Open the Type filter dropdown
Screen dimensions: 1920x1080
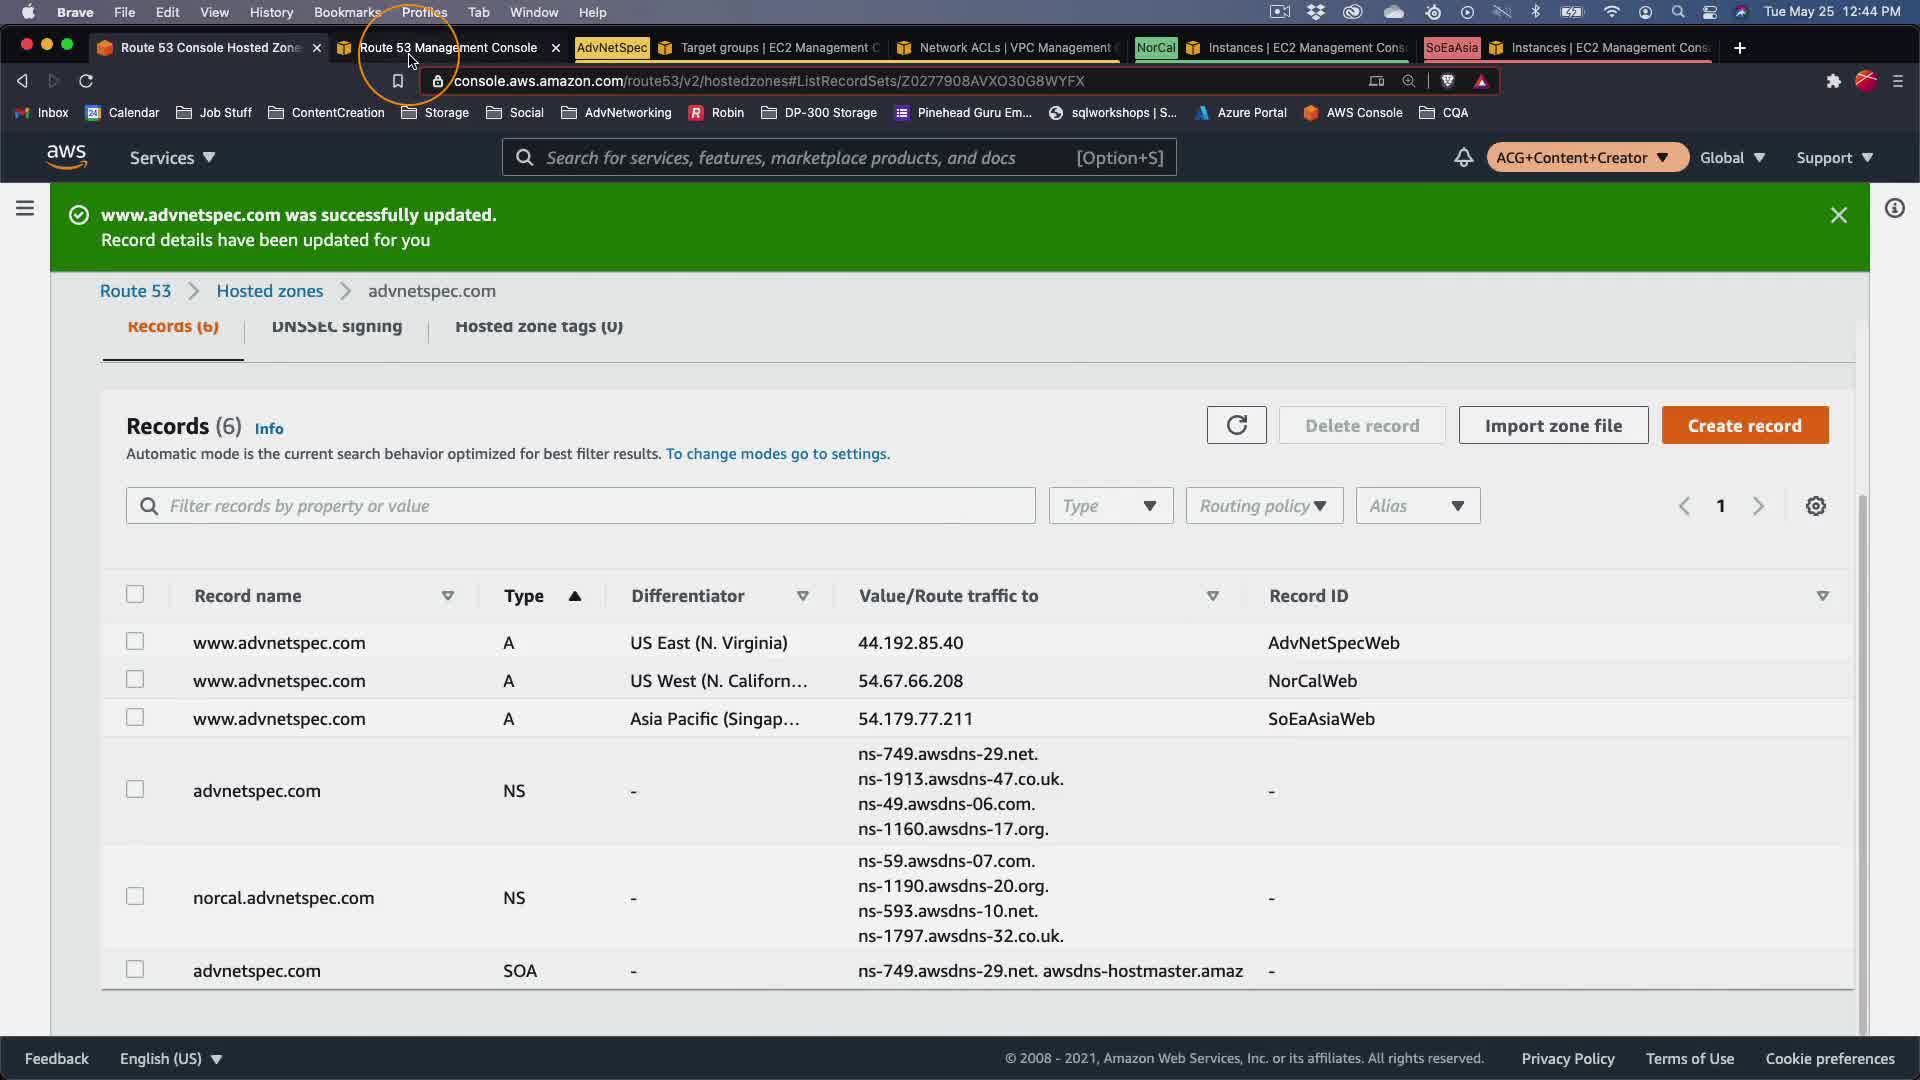click(1110, 506)
